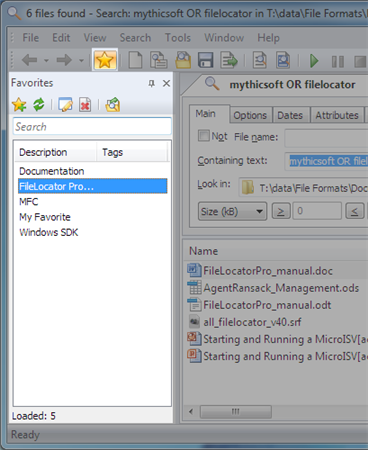Select the Windows SDK favorite entry
This screenshot has width=368, height=450.
tap(49, 232)
